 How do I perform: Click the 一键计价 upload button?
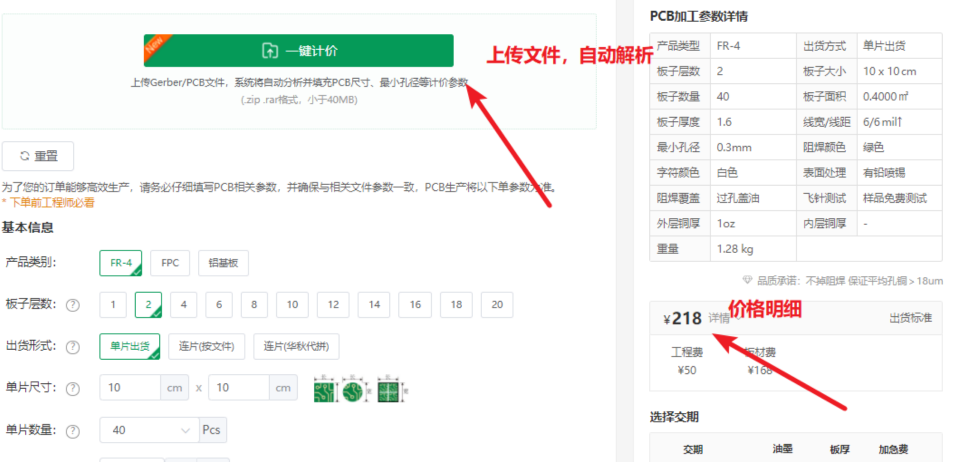297,51
